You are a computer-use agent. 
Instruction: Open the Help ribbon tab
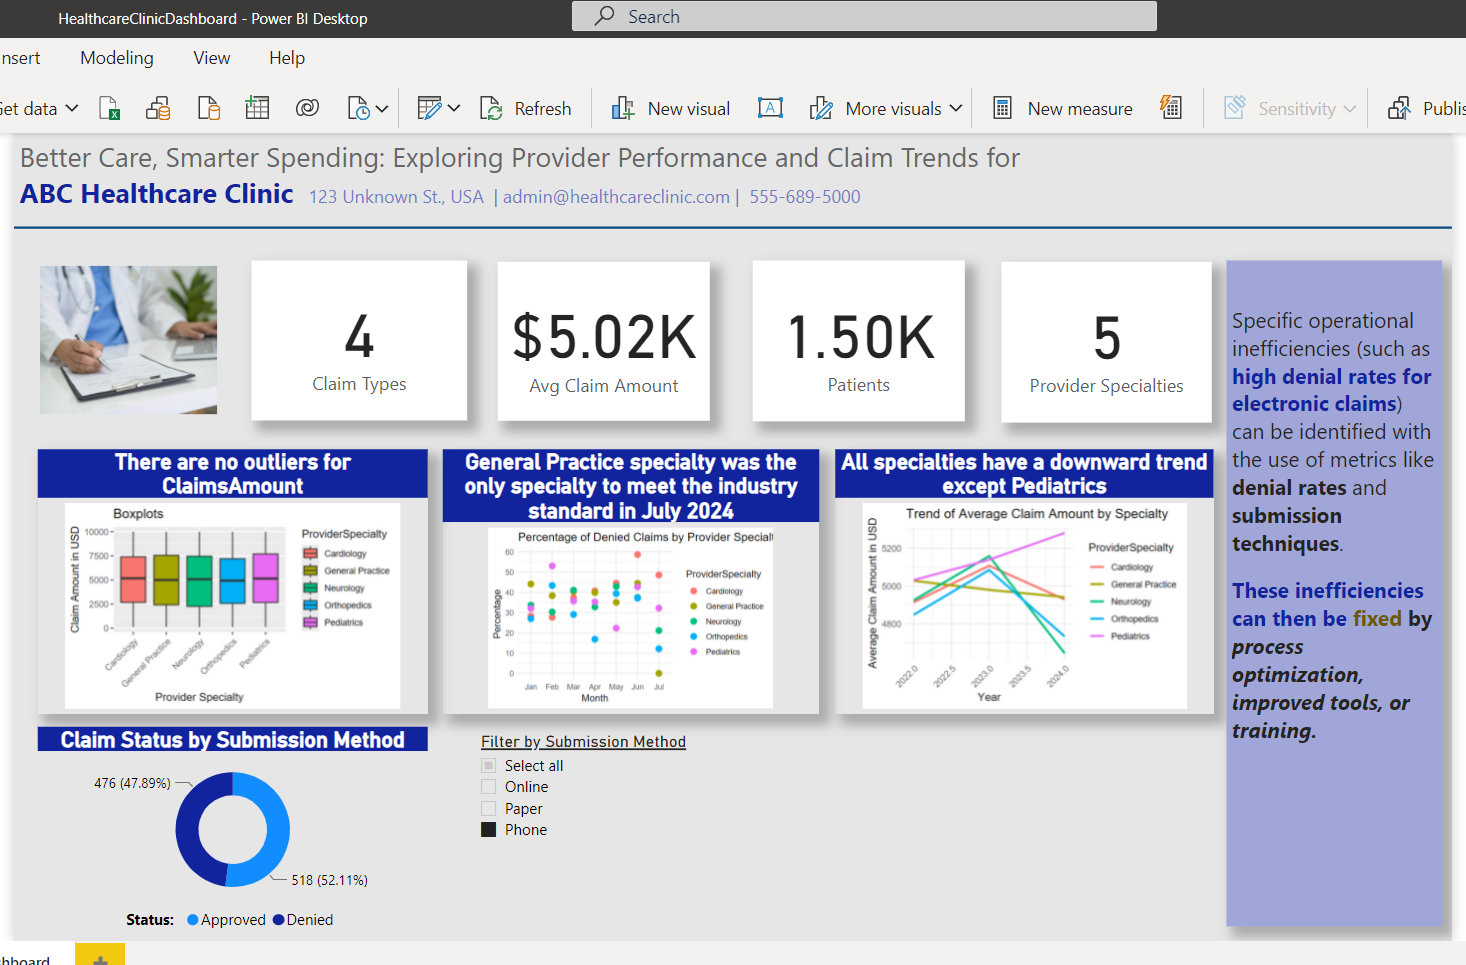(287, 58)
